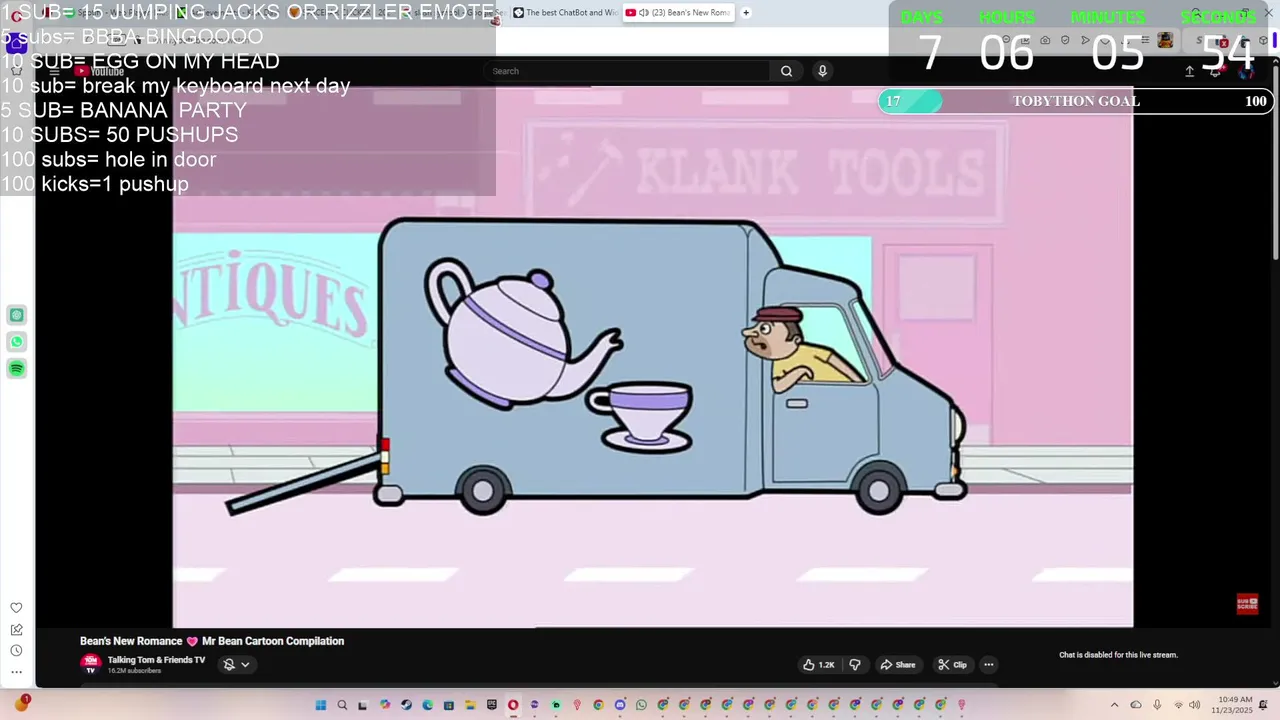This screenshot has width=1280, height=720.
Task: Open the Windows Start menu
Action: tap(321, 705)
